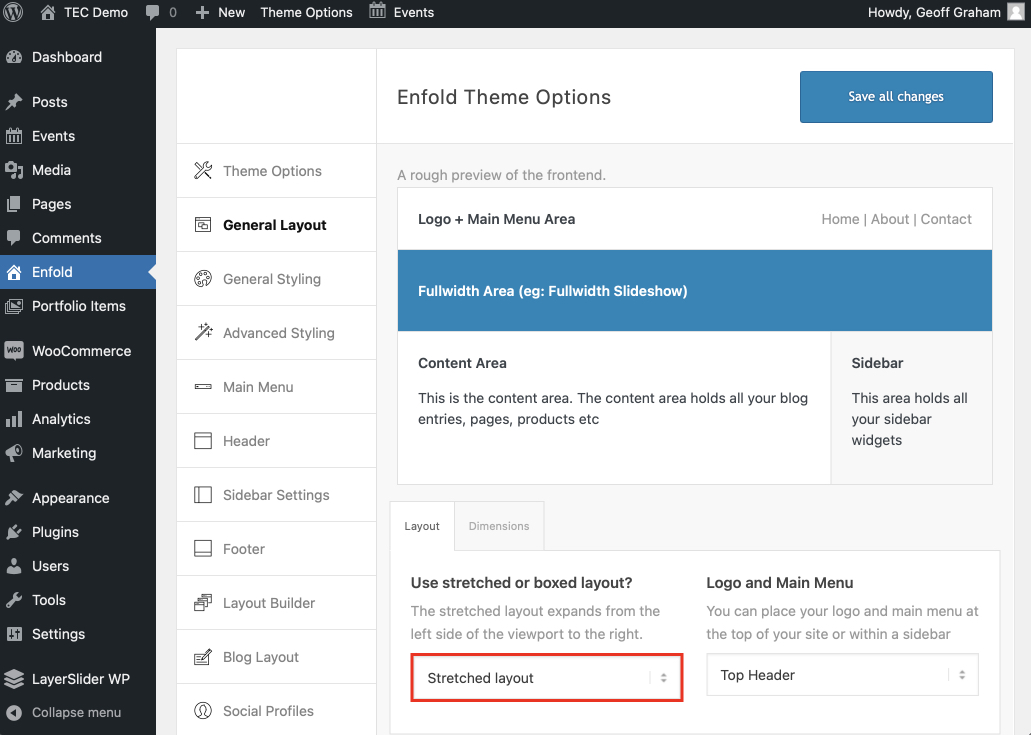Open General Layout settings section
The width and height of the screenshot is (1031, 735).
(x=277, y=225)
